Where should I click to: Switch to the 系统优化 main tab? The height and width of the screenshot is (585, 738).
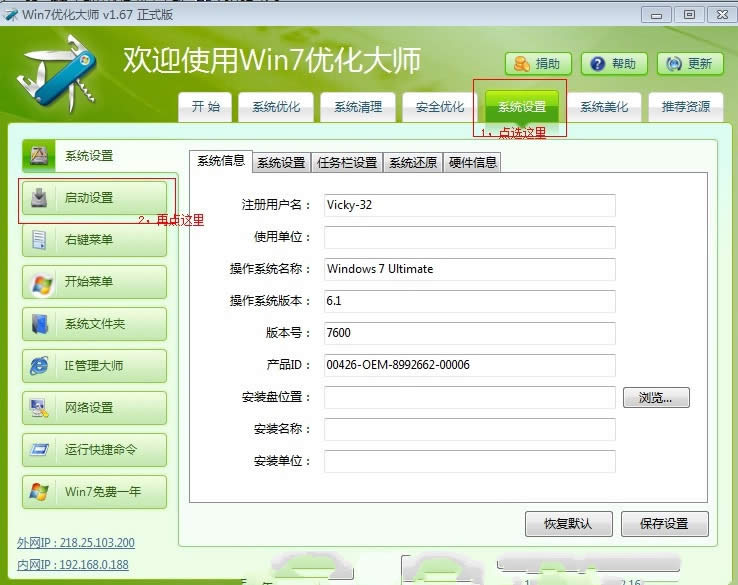[x=276, y=107]
